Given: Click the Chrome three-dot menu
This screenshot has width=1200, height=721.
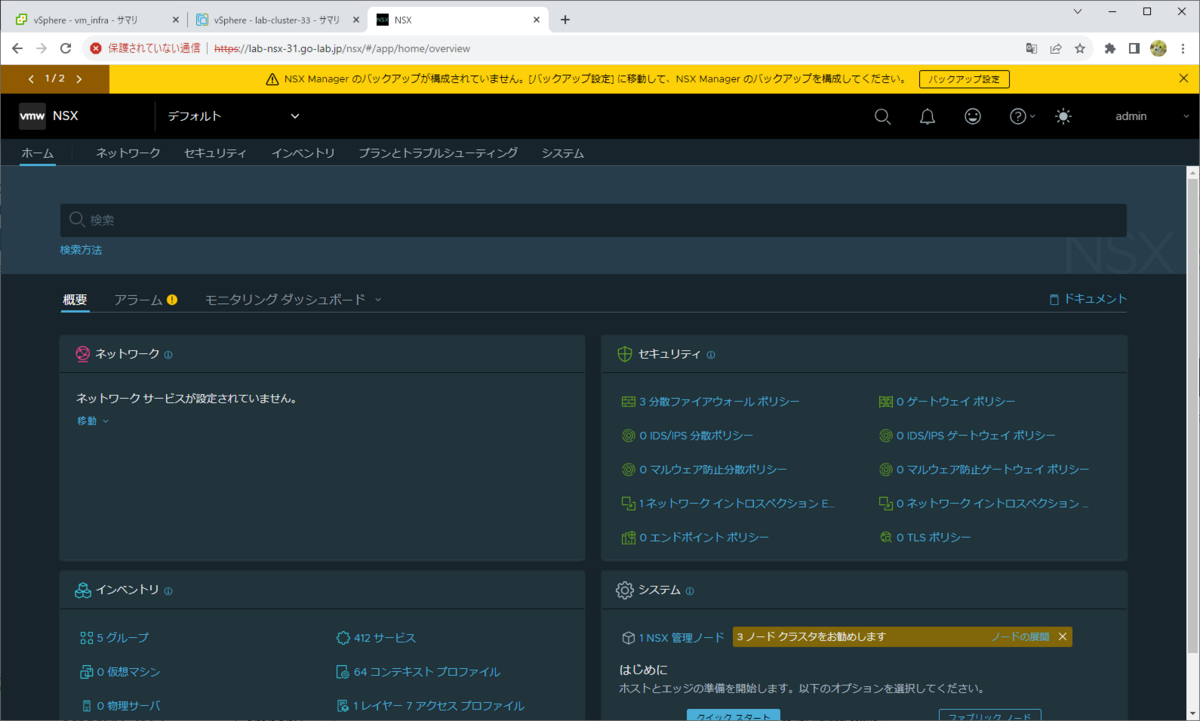Looking at the screenshot, I should [x=1184, y=48].
